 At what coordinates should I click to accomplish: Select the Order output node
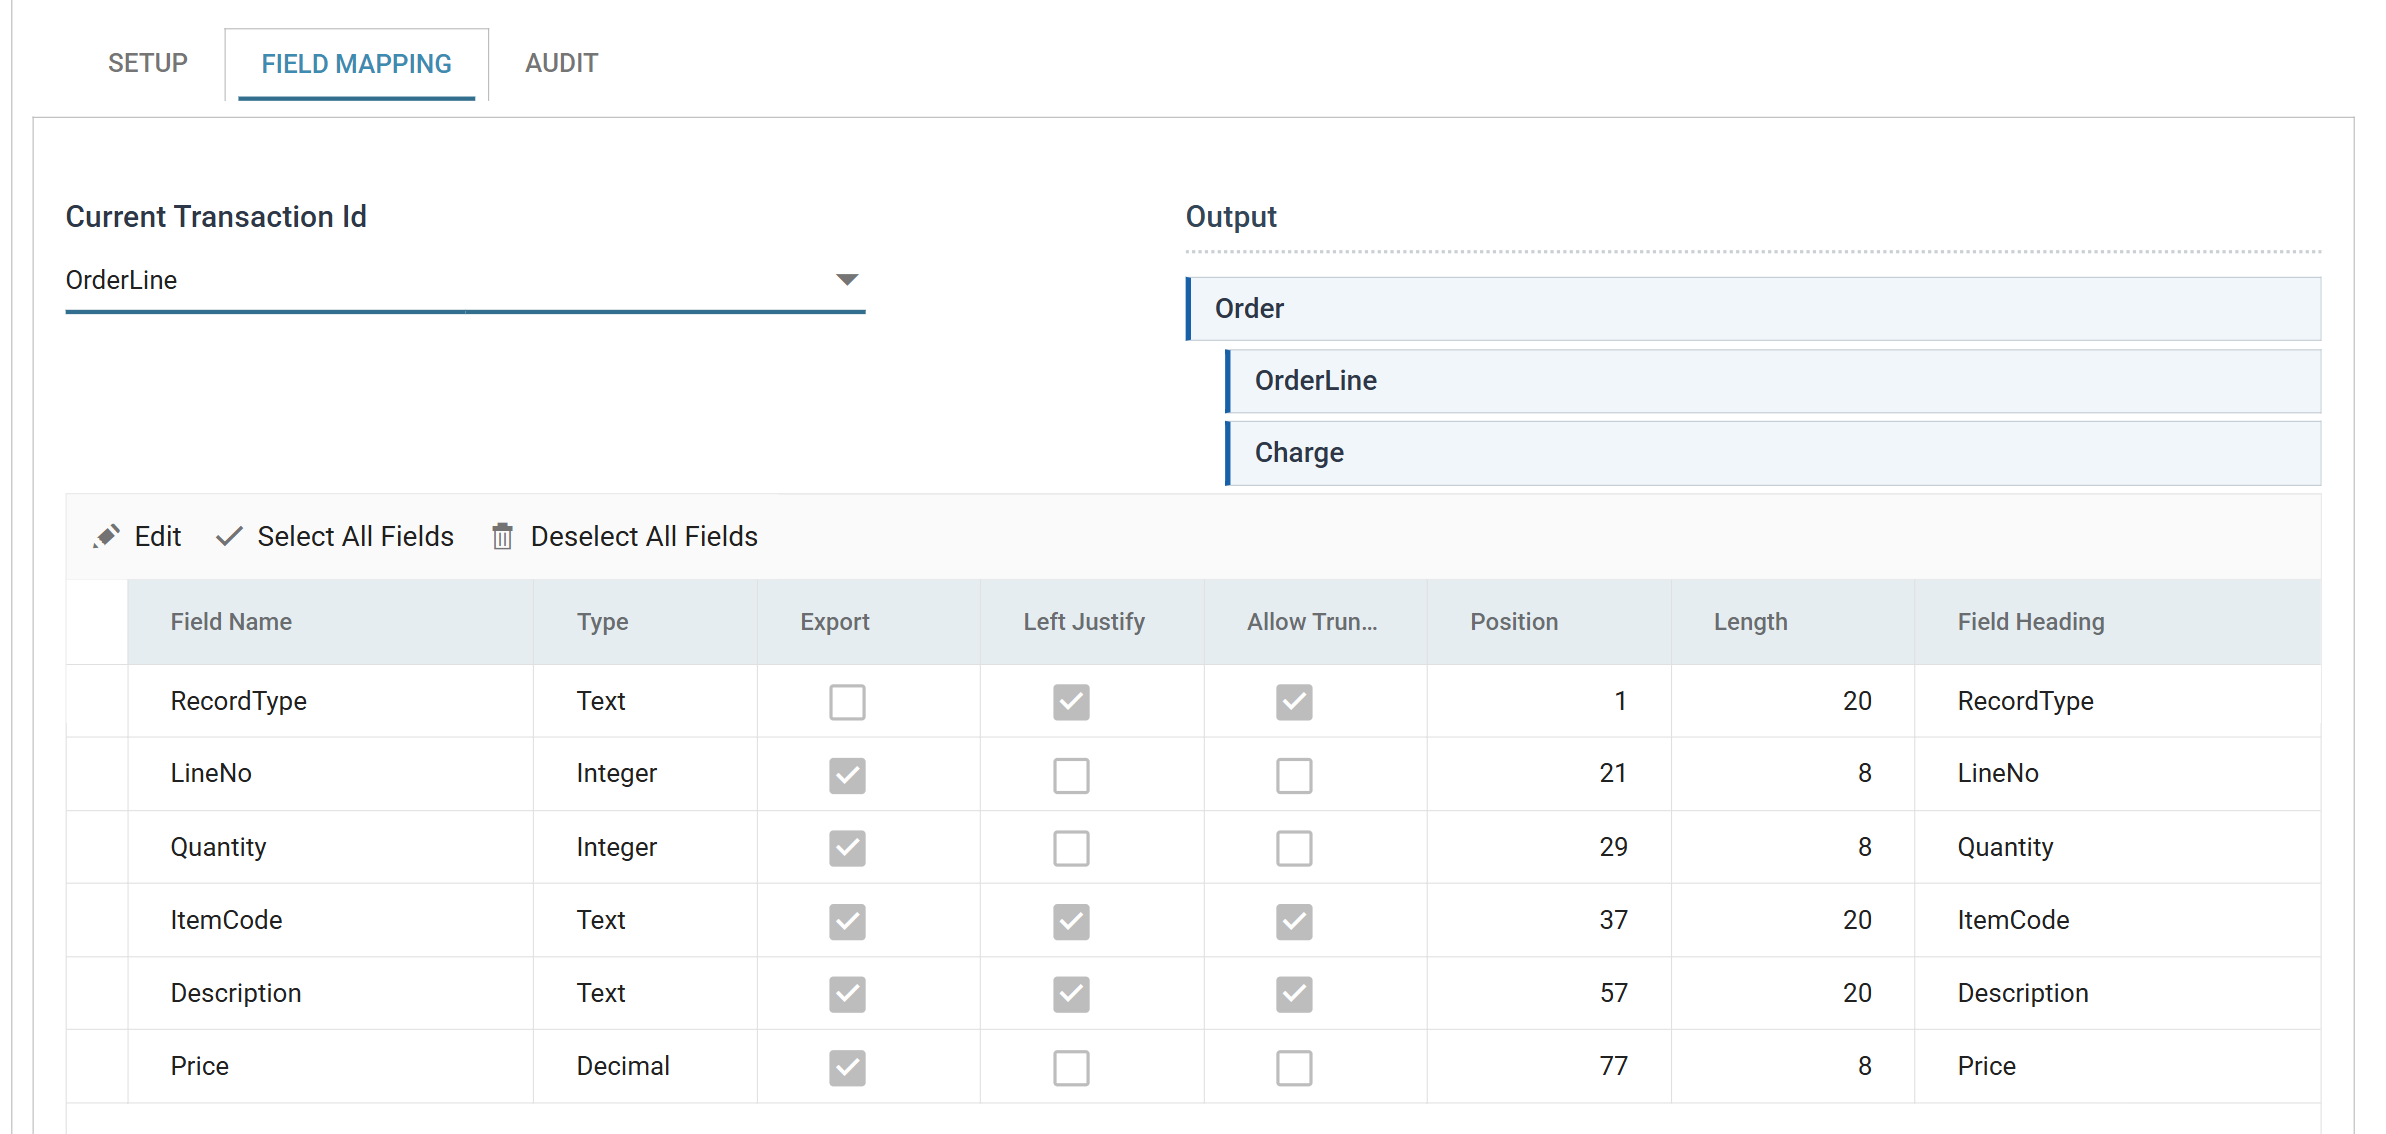point(1753,309)
